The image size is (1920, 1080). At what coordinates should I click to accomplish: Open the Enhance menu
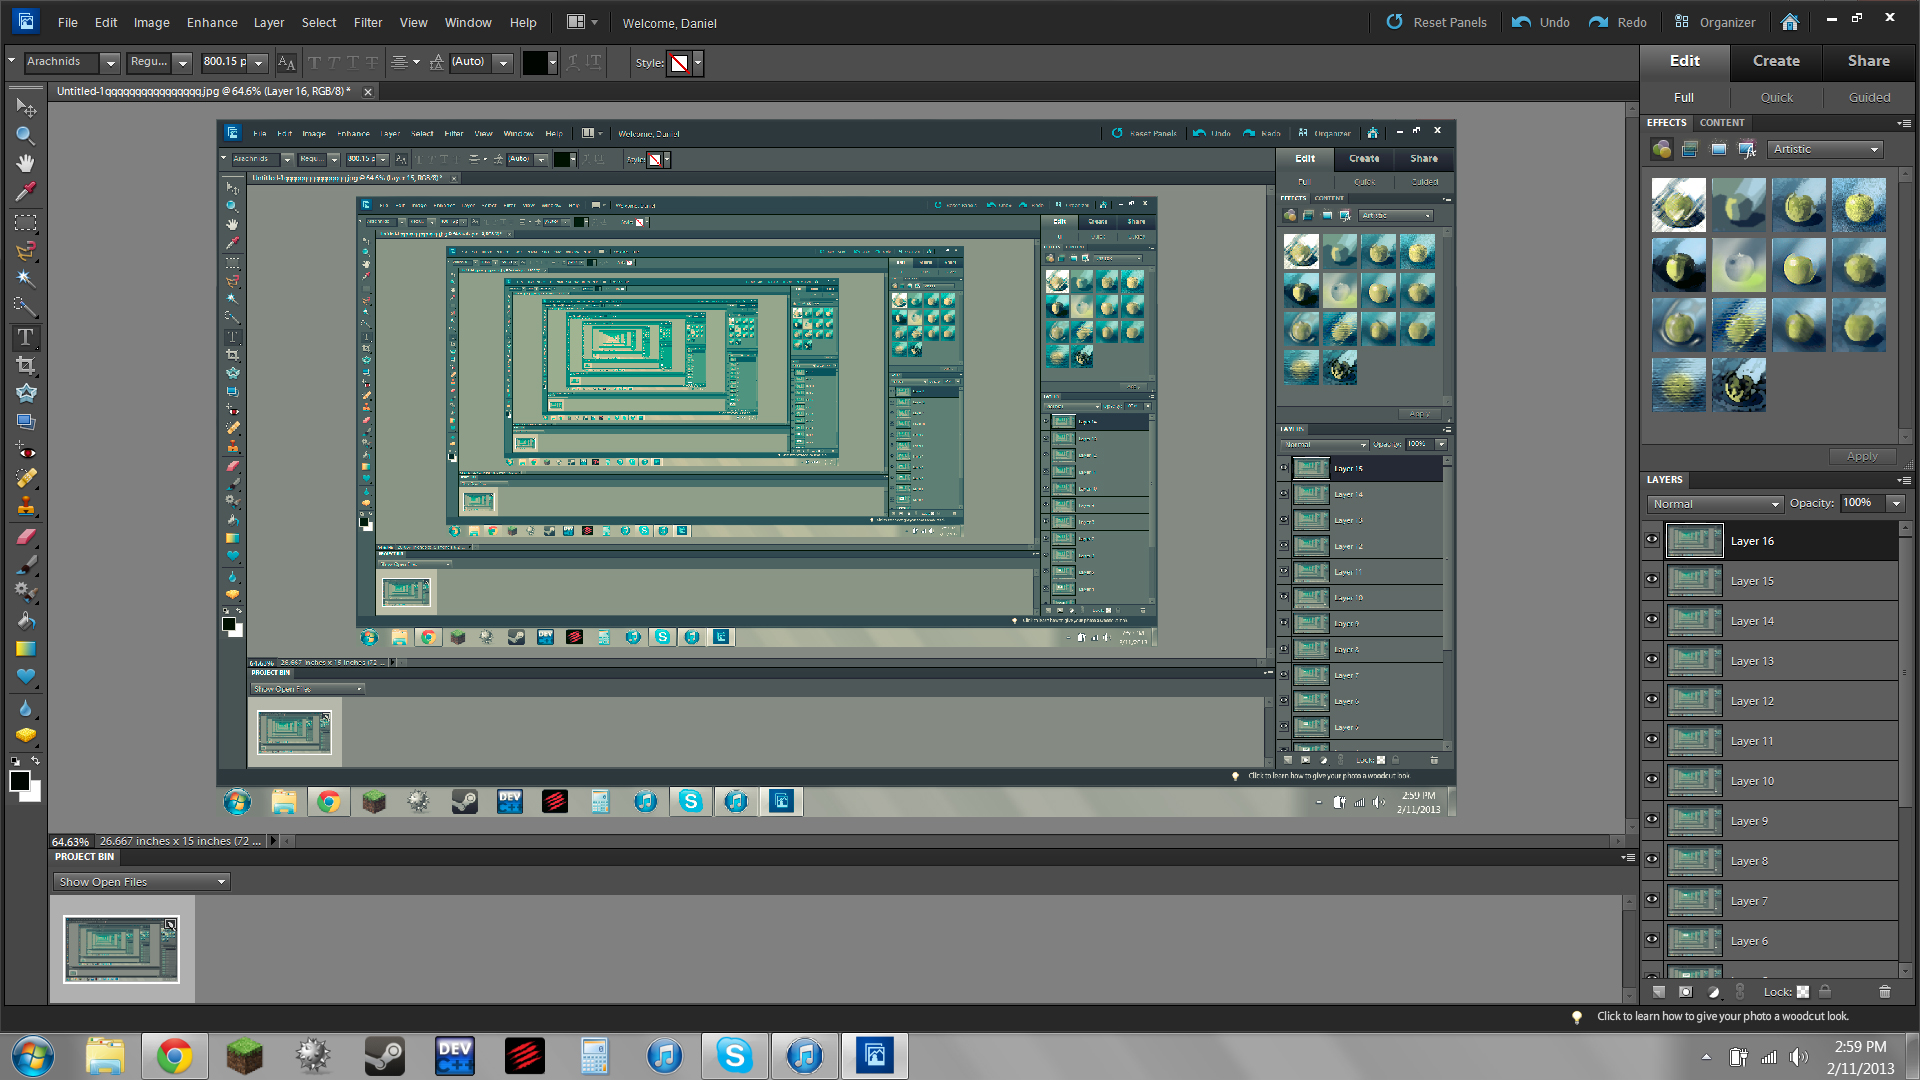click(x=212, y=23)
